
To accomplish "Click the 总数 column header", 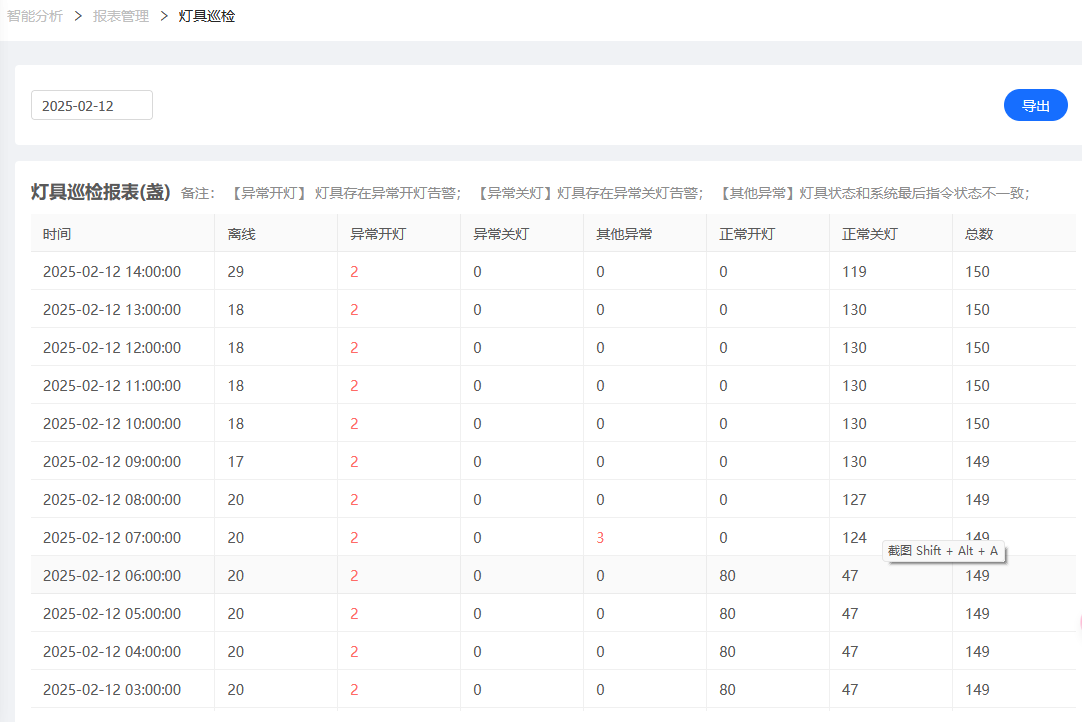I will point(979,234).
